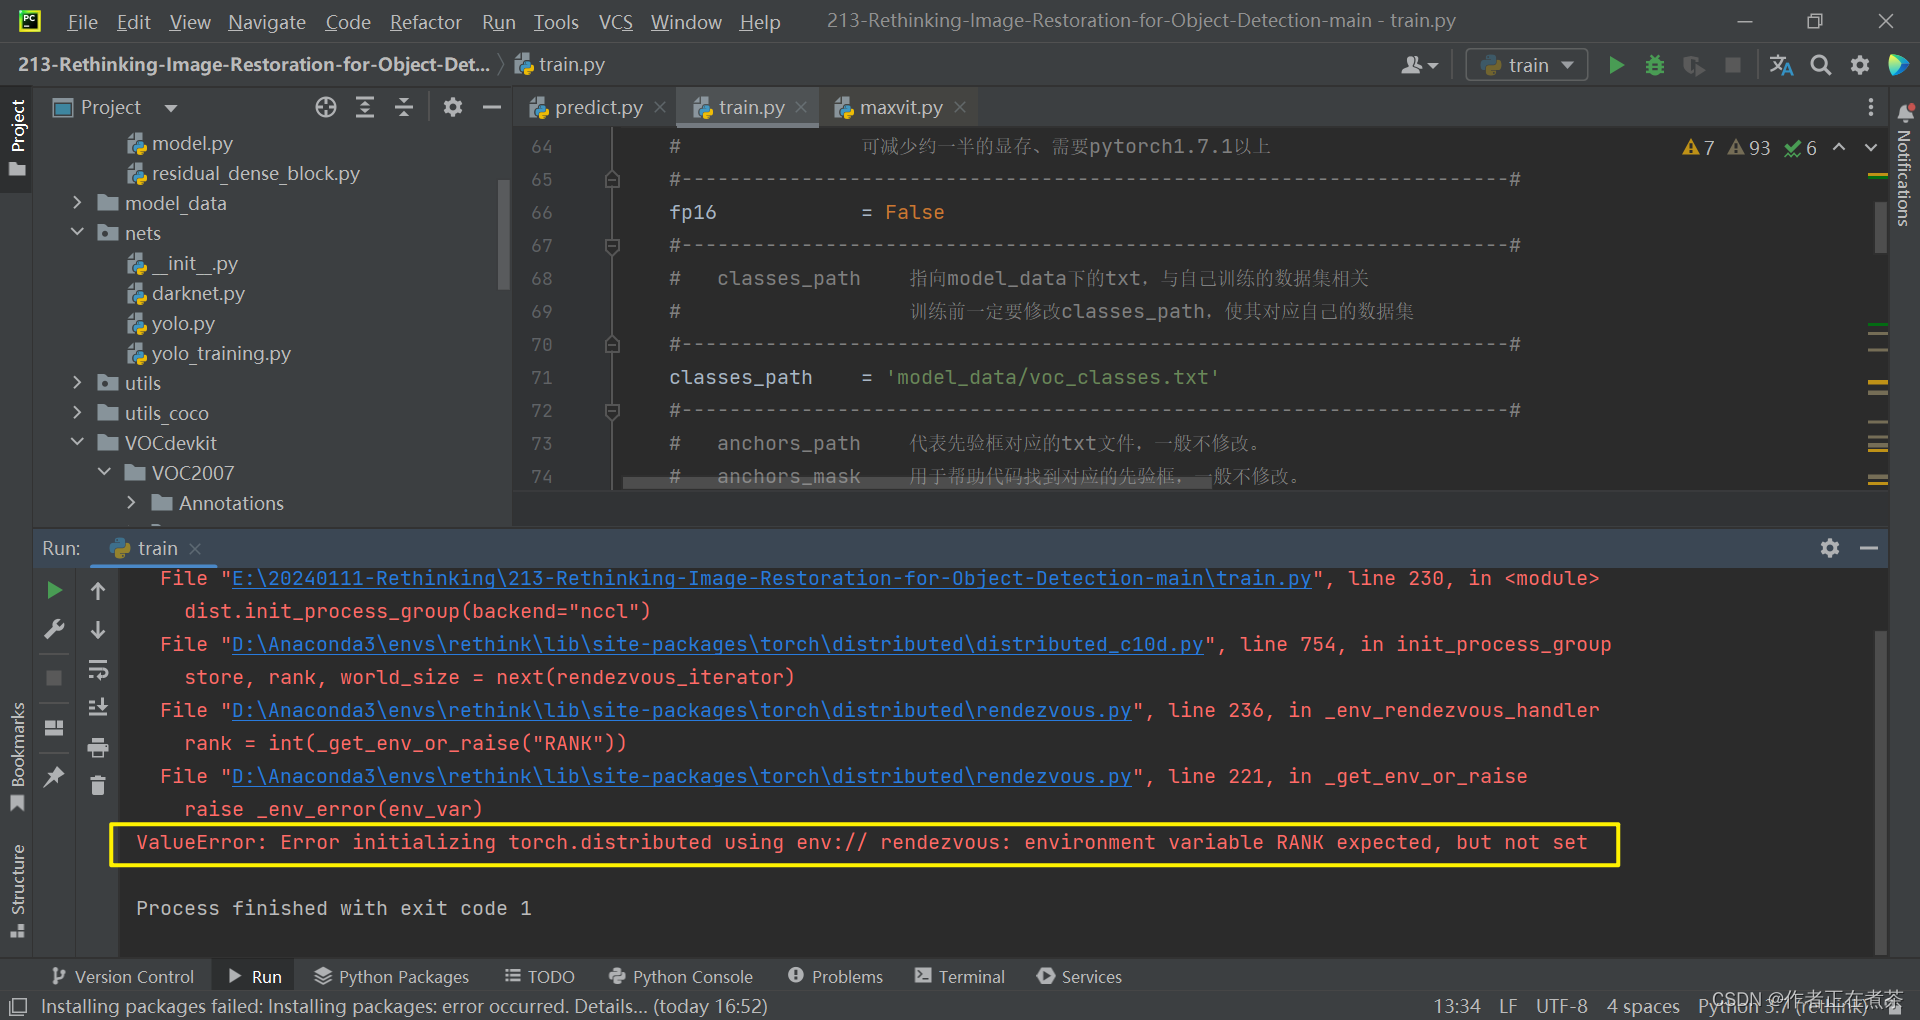The image size is (1920, 1020).
Task: Collapse the VOC2007 folder
Action: pyautogui.click(x=104, y=472)
